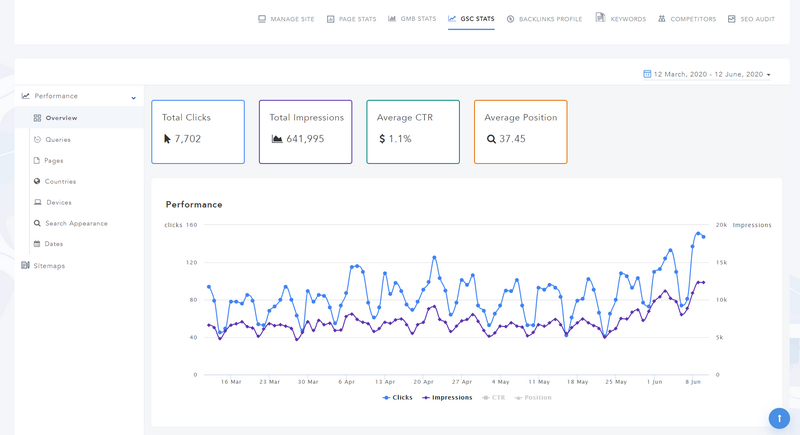800x435 pixels.
Task: Select the GSC Stats tab
Action: pos(471,19)
